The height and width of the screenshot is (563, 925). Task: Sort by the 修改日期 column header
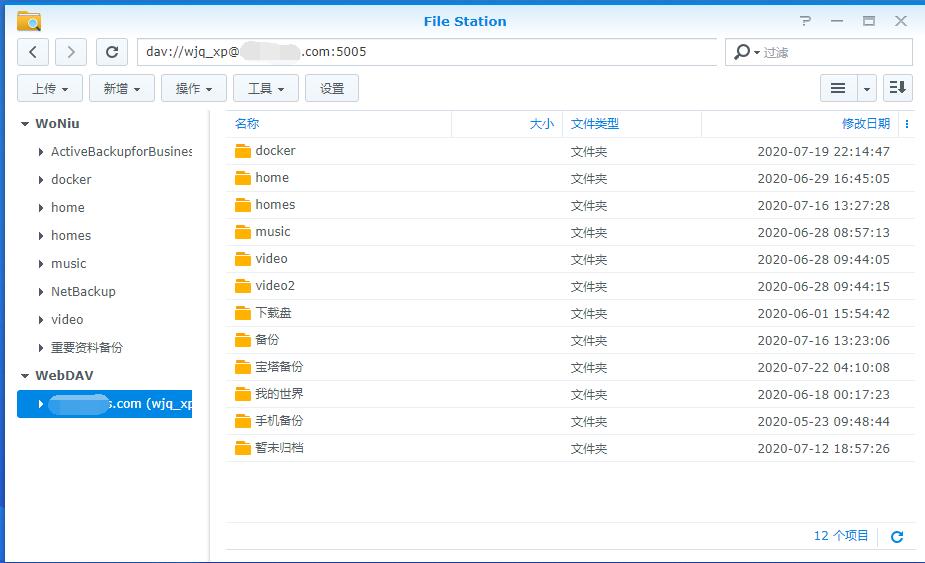click(865, 124)
